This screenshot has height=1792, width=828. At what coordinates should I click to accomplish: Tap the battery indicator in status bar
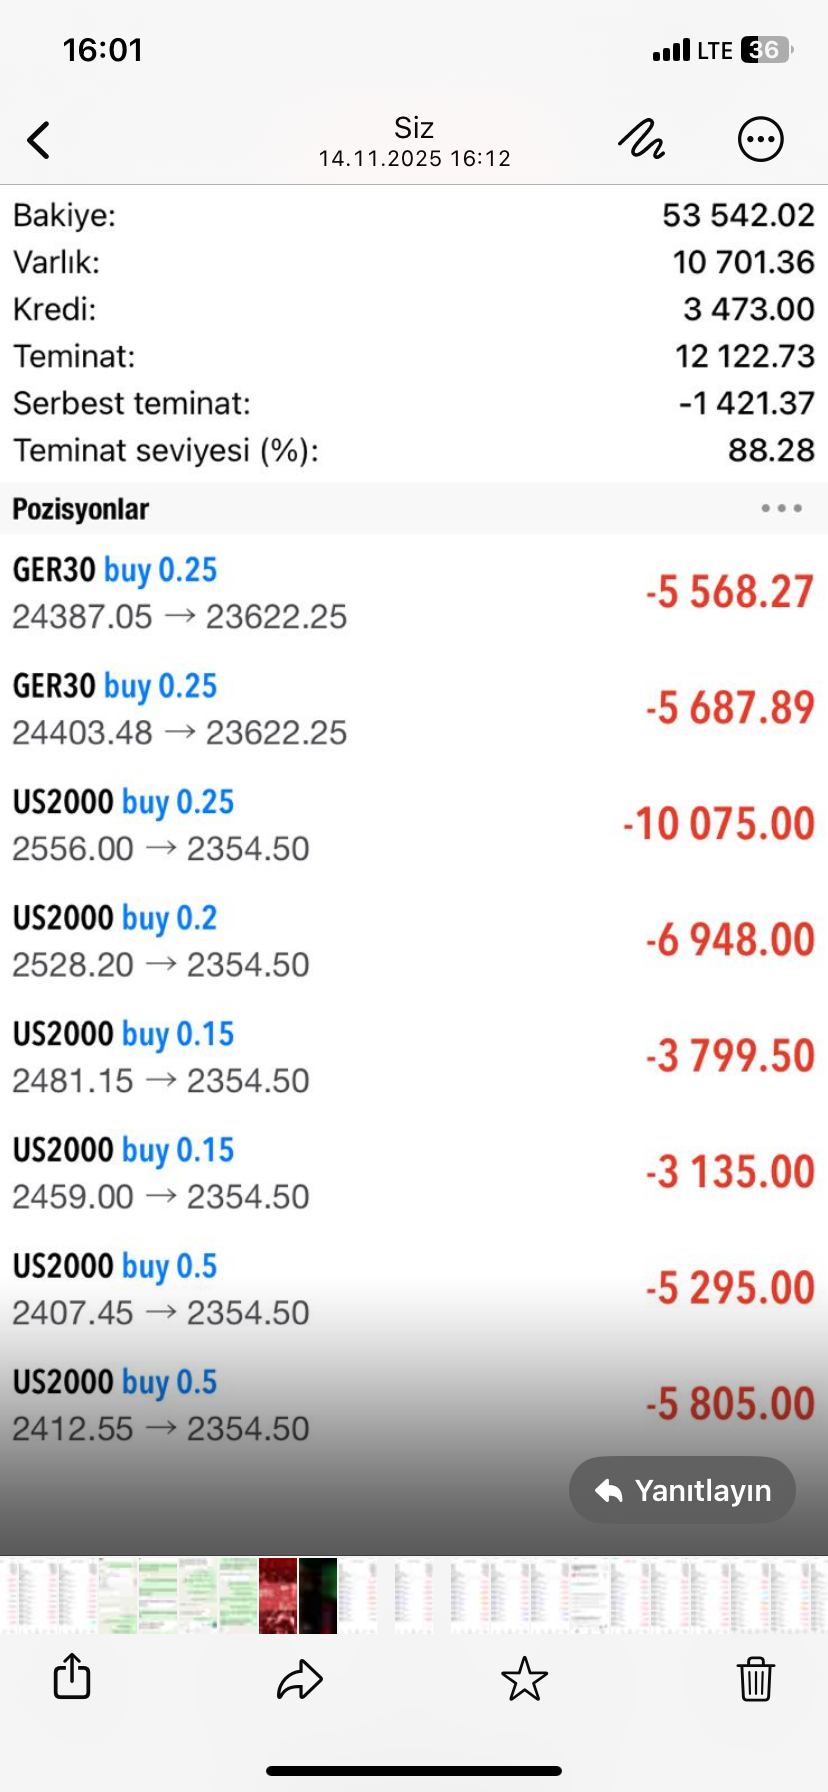[x=765, y=50]
